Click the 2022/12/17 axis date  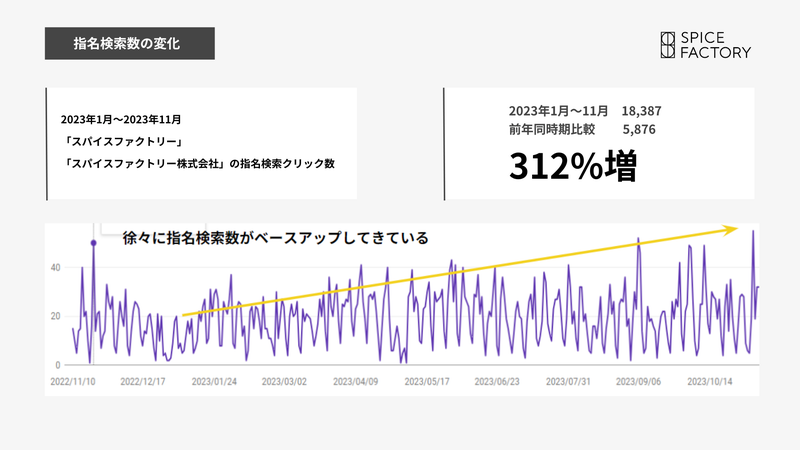click(143, 382)
